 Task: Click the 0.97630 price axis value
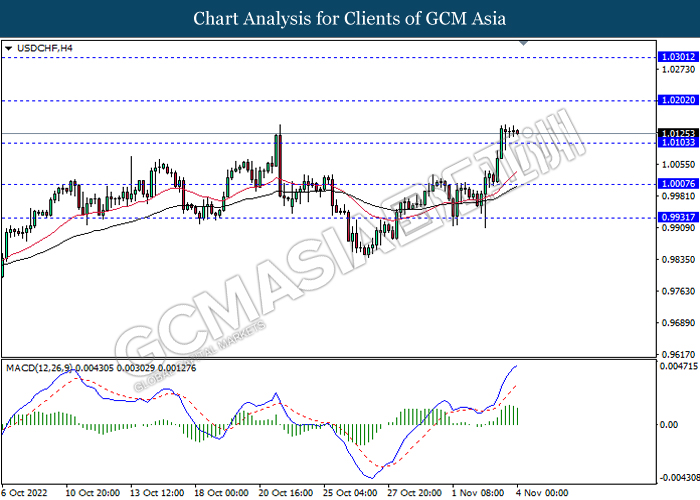pos(678,291)
